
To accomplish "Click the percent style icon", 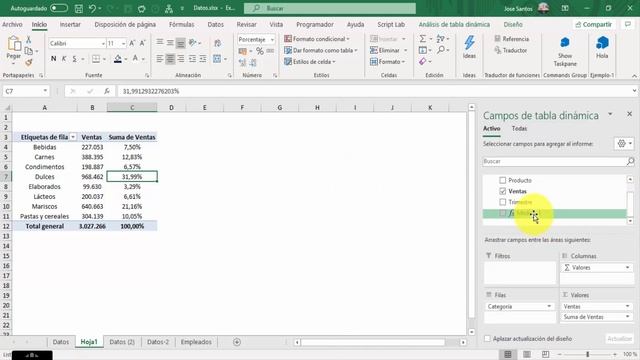I will pos(260,51).
